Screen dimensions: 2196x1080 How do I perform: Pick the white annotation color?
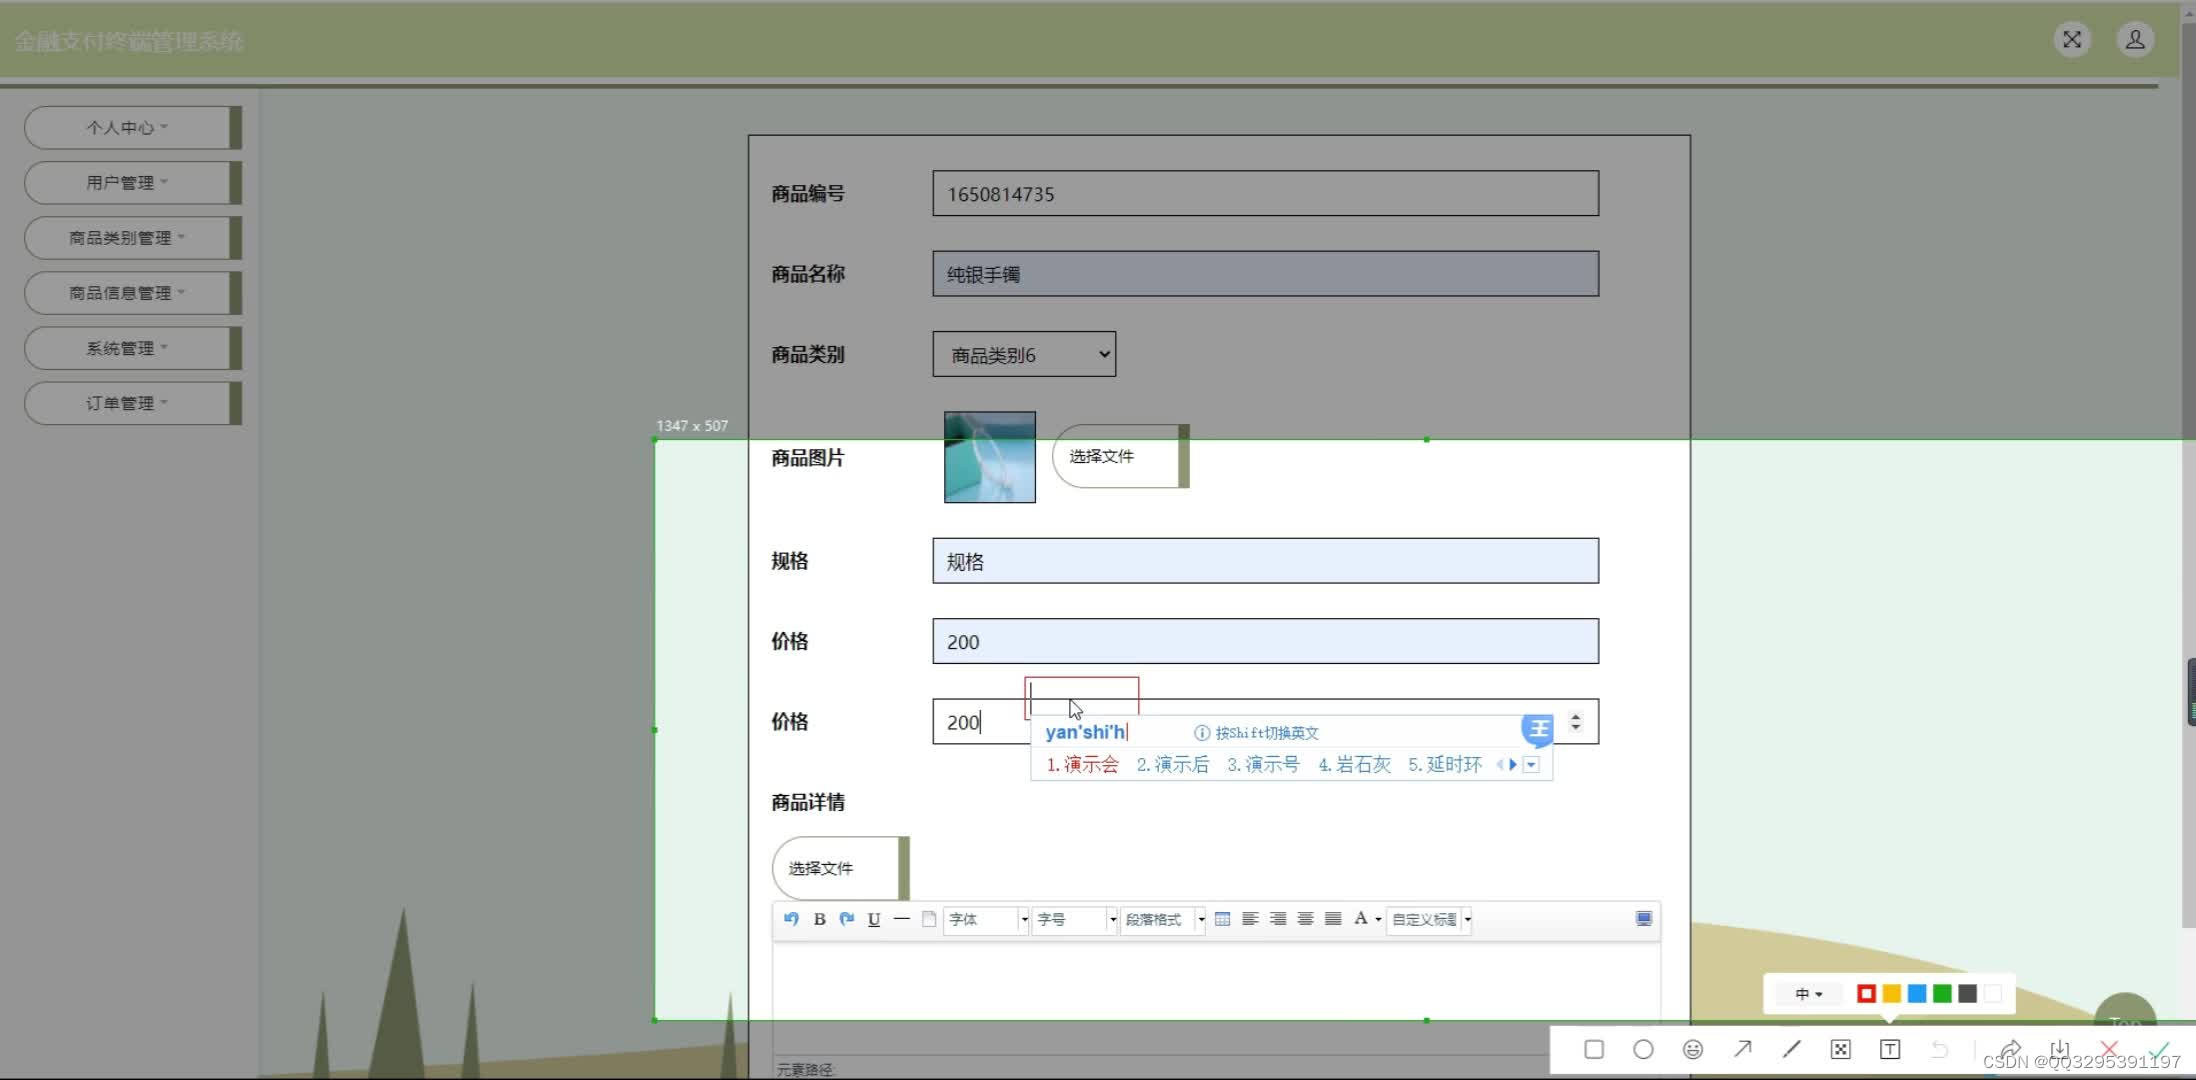1993,993
